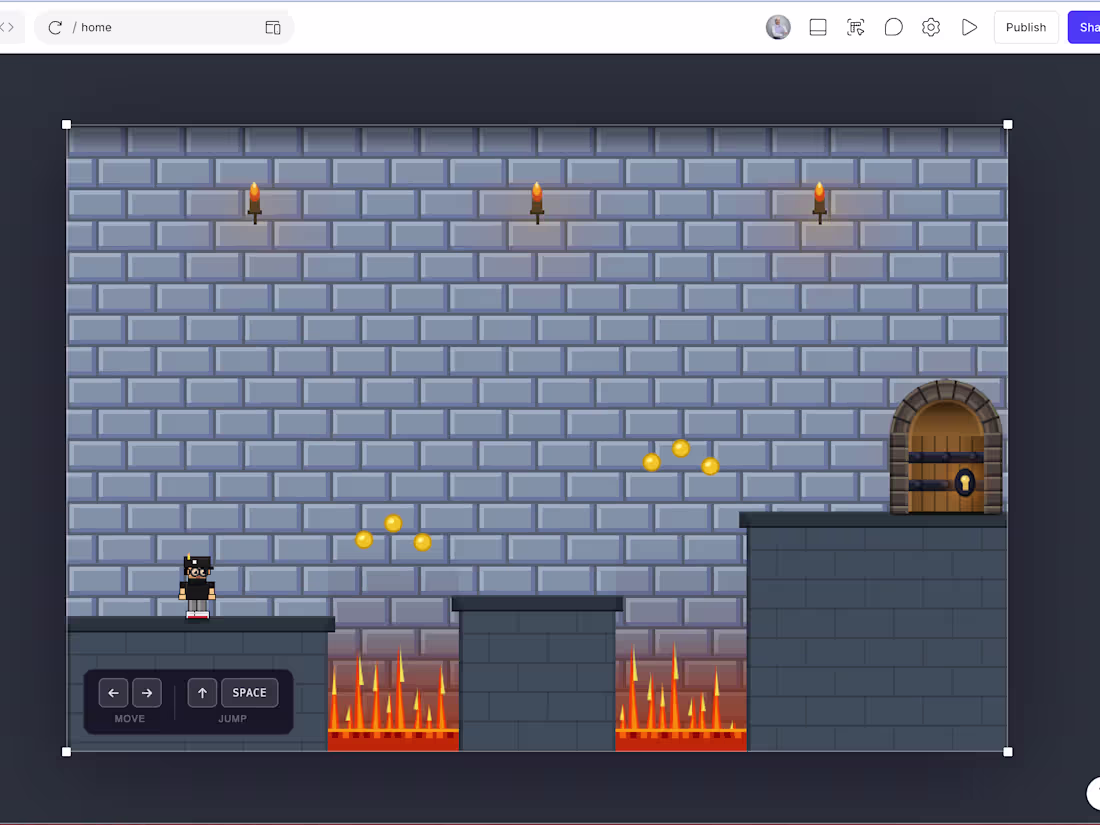Click the wooden arched exit door
The image size is (1100, 825).
click(x=946, y=448)
